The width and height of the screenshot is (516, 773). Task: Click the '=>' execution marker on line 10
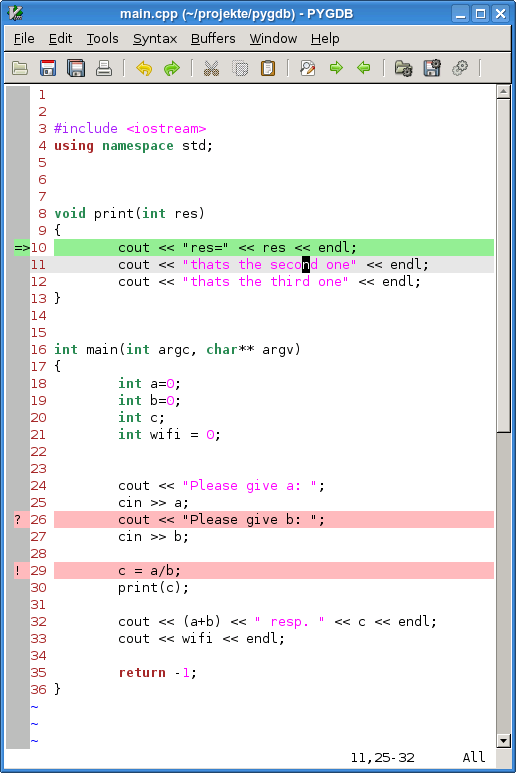pos(22,247)
